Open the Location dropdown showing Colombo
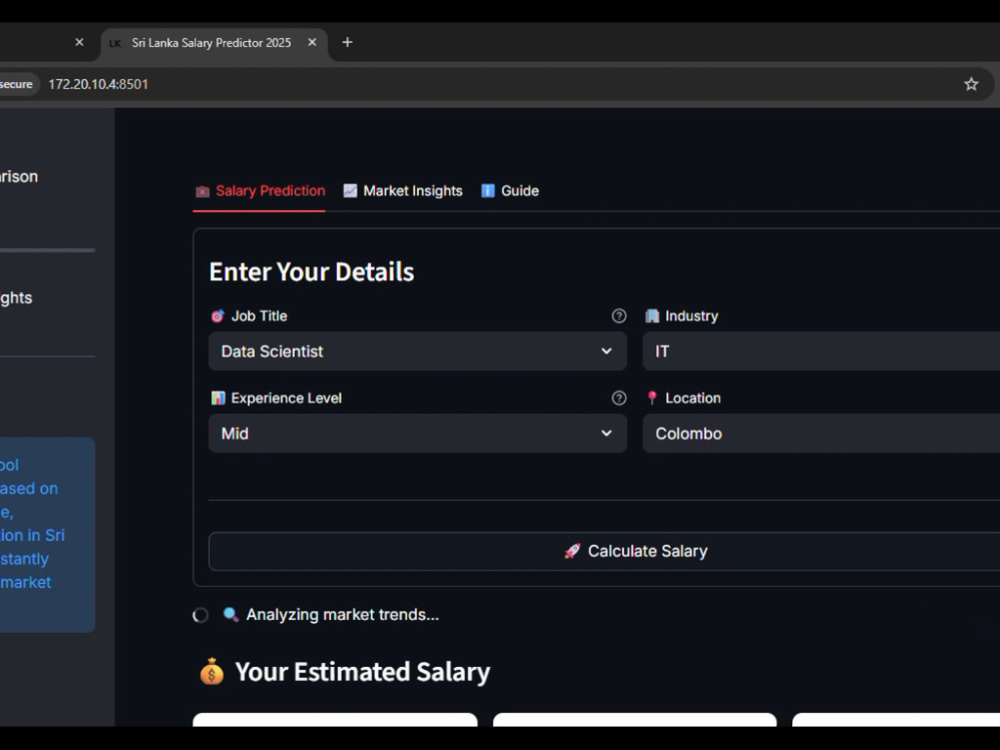Viewport: 1000px width, 750px height. pyautogui.click(x=821, y=433)
